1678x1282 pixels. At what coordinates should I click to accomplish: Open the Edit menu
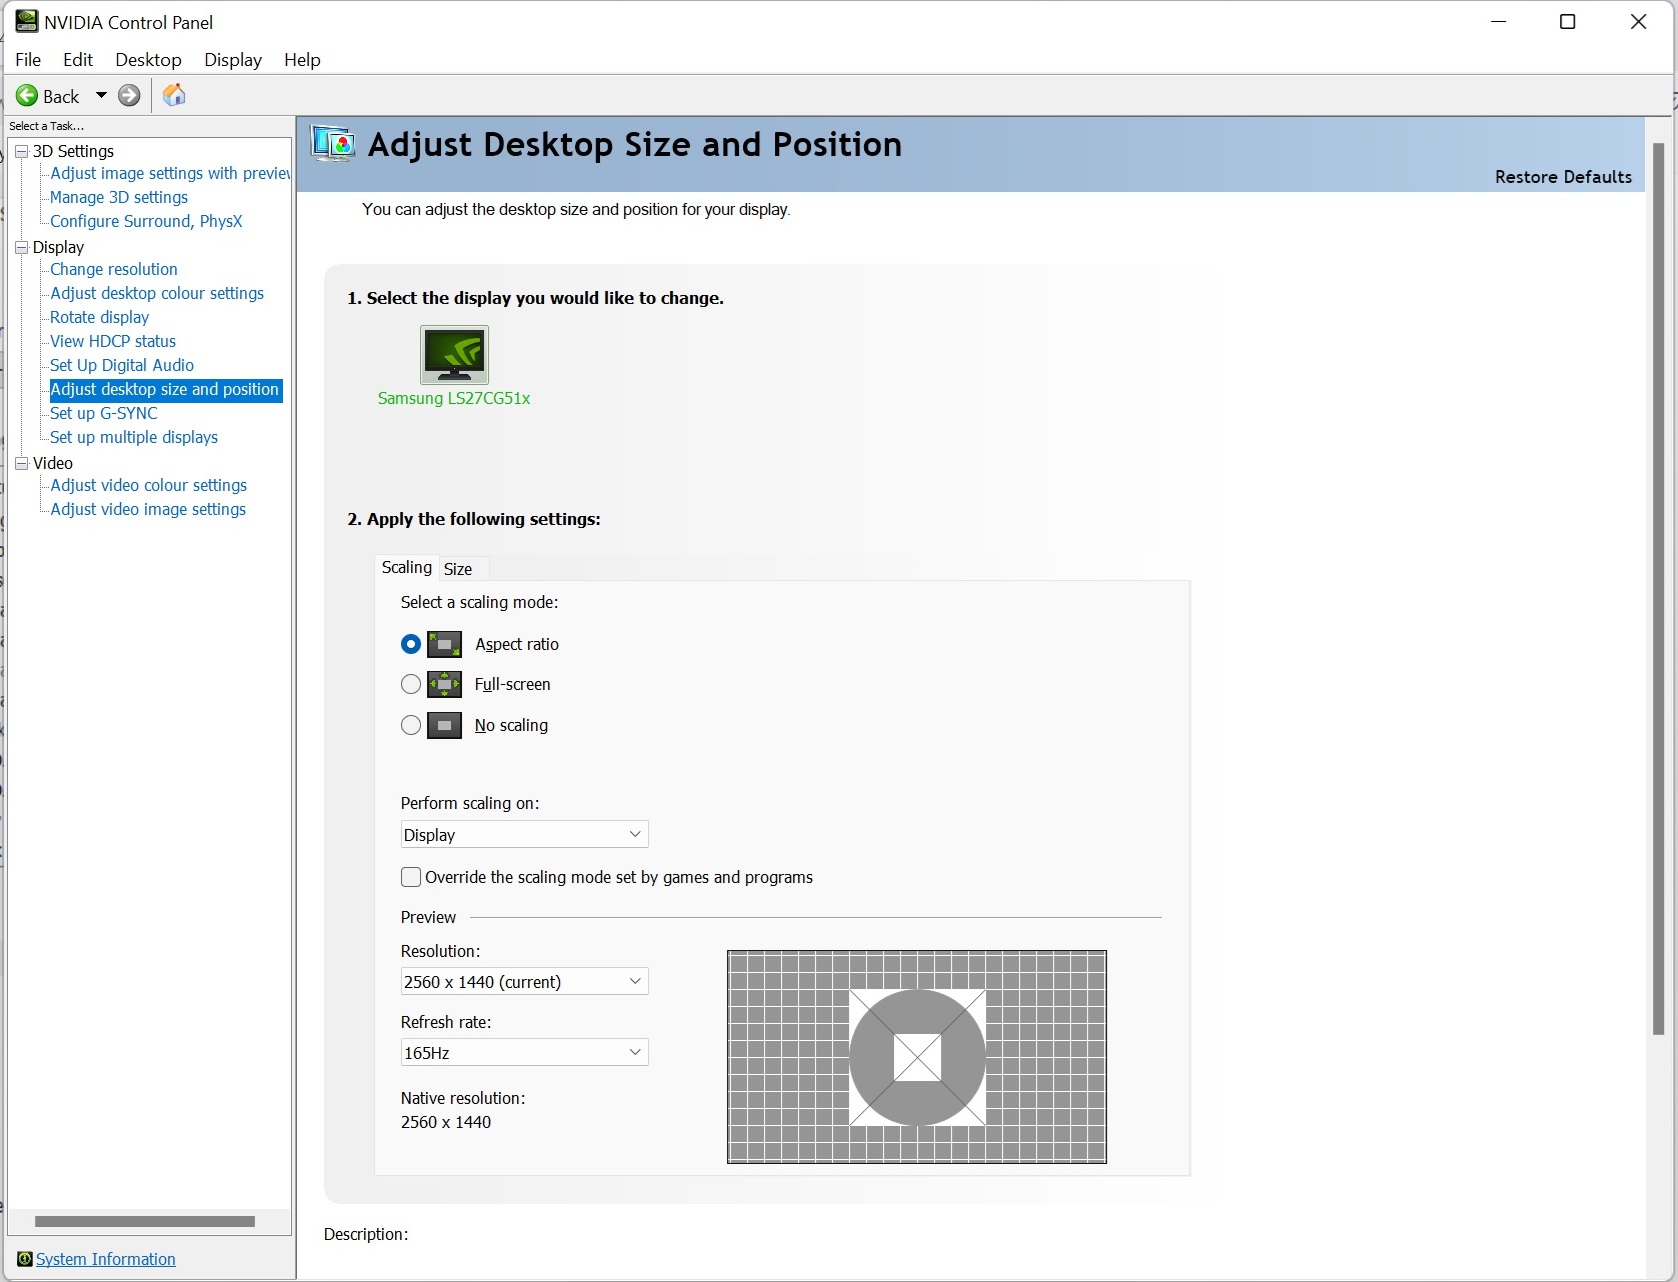(78, 60)
